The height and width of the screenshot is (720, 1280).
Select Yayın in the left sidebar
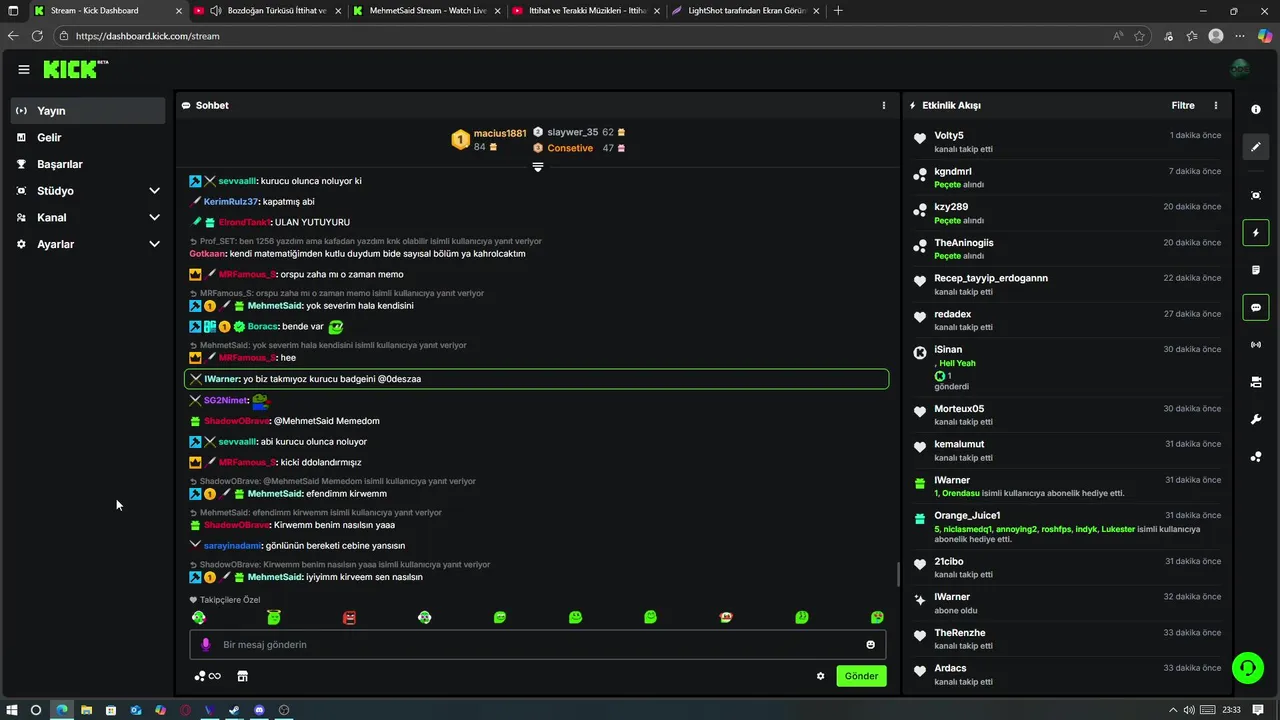[x=88, y=111]
